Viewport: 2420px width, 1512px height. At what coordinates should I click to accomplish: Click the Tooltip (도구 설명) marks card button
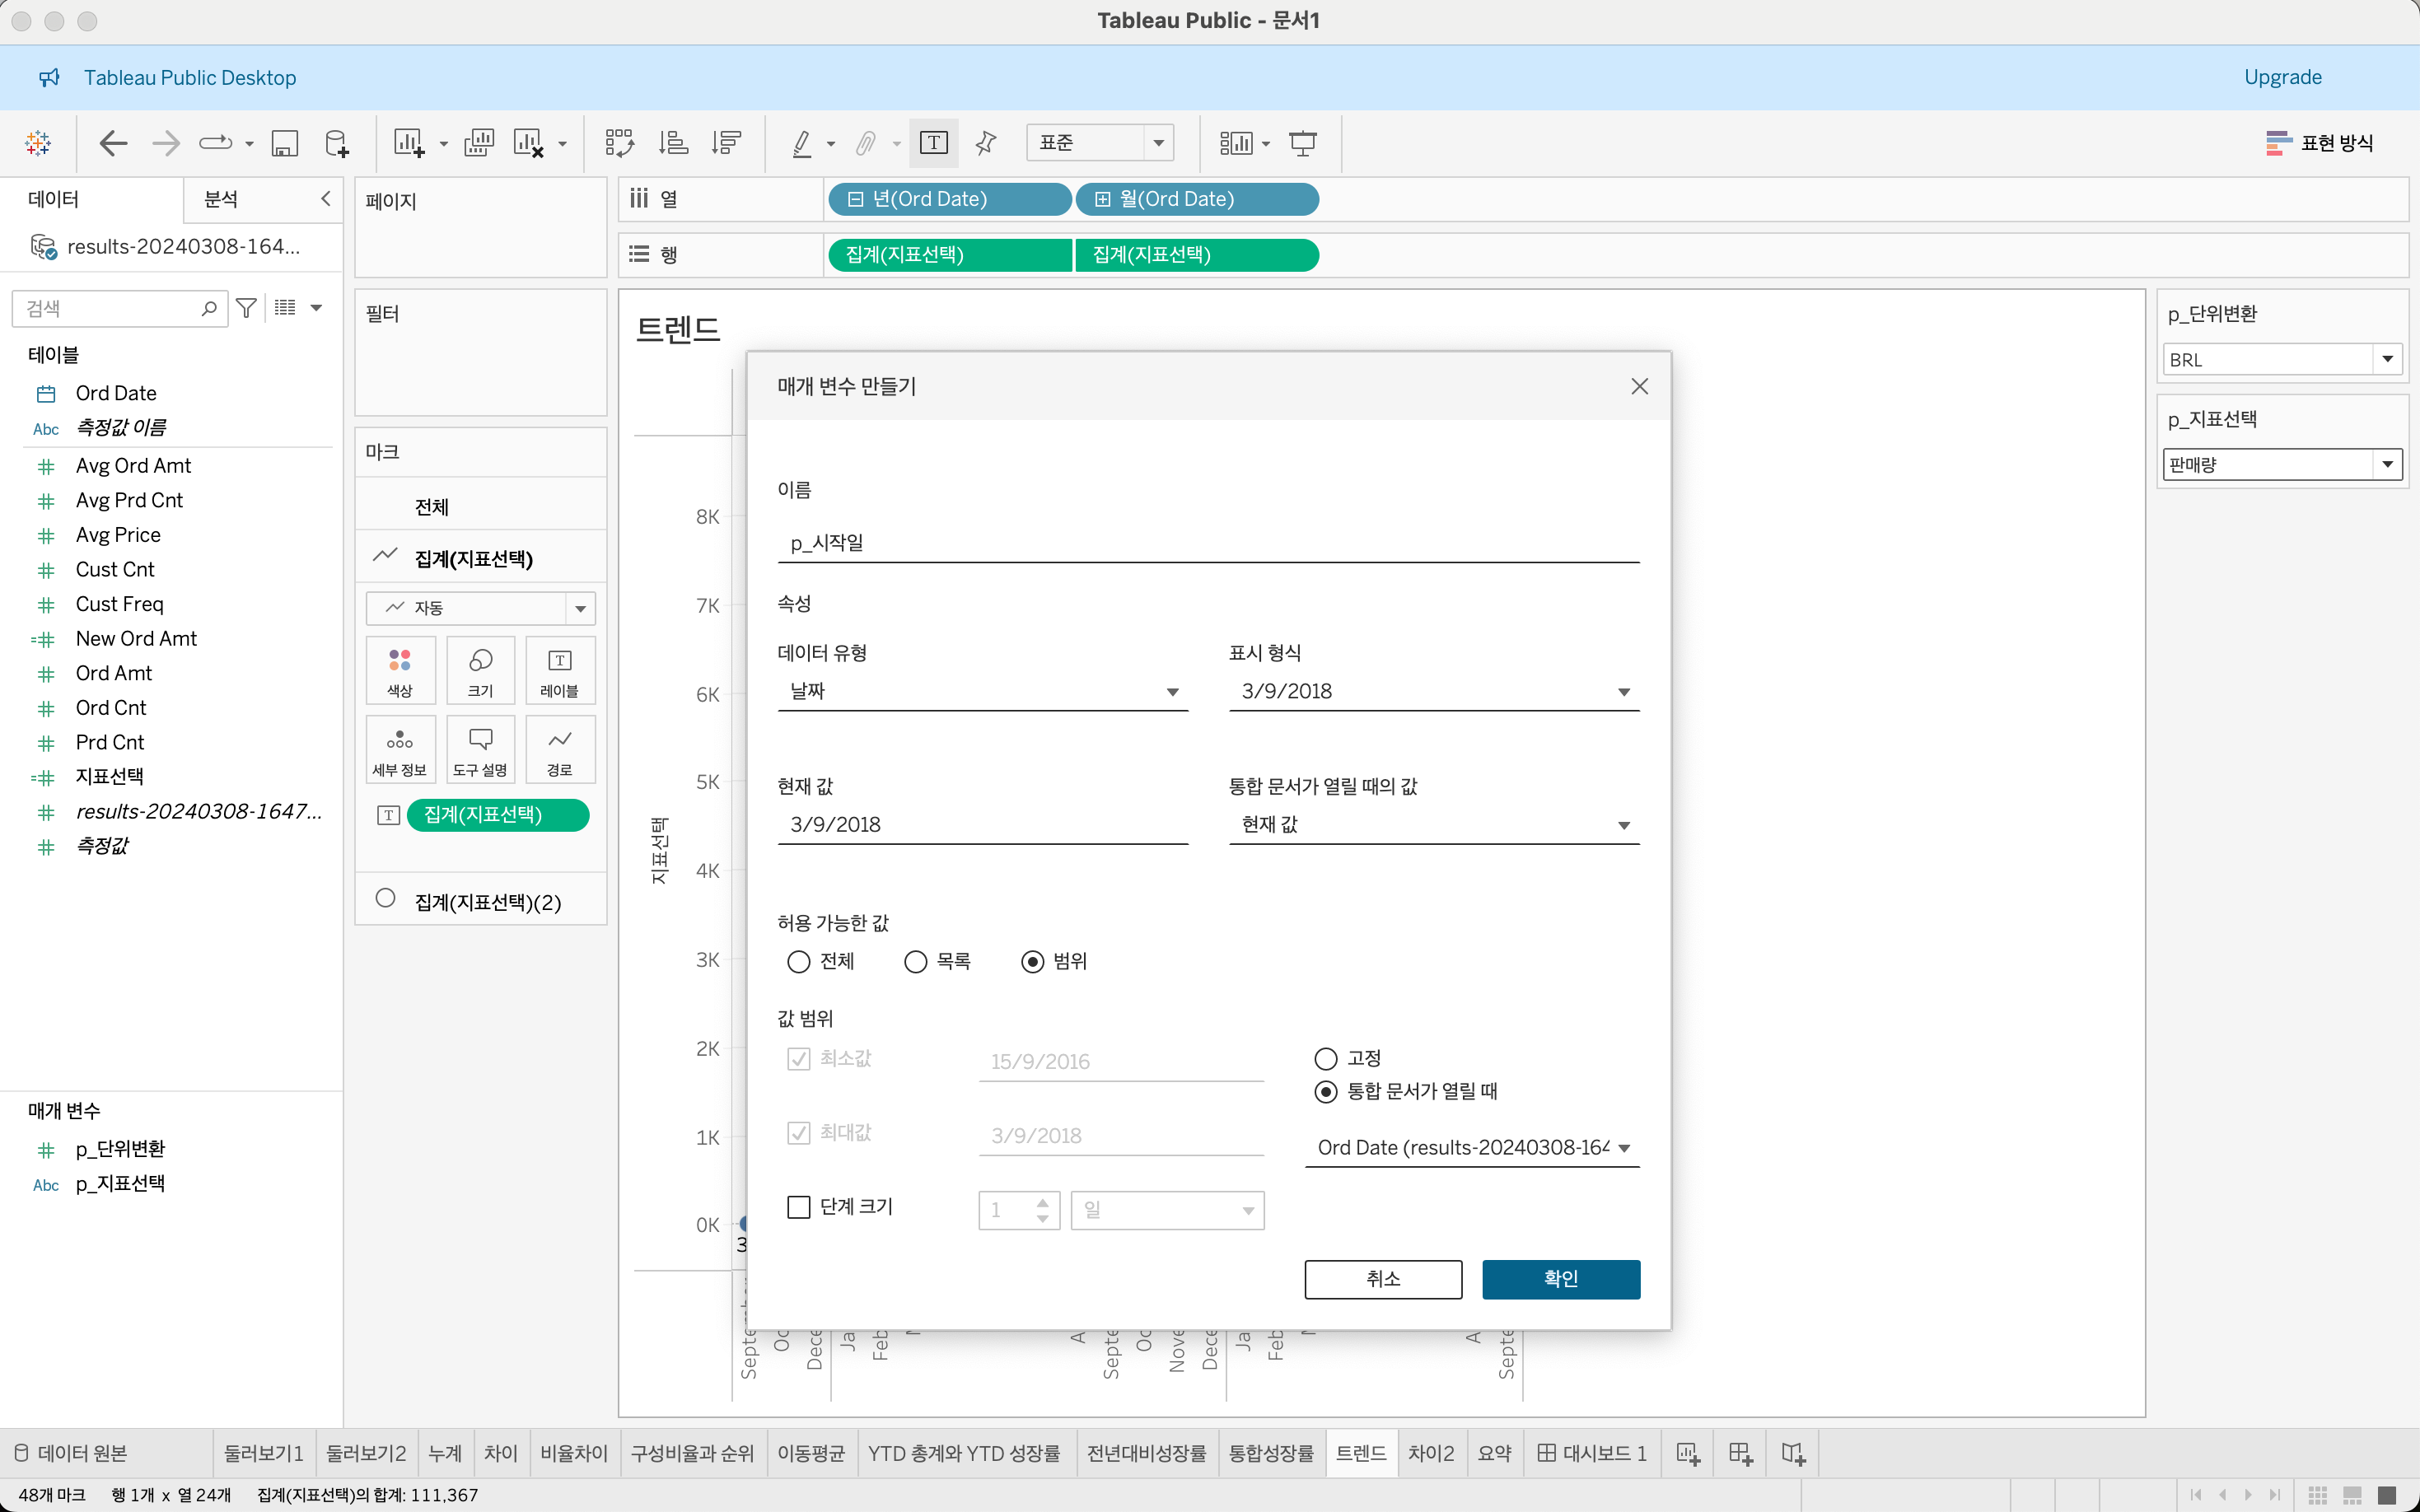click(x=480, y=749)
